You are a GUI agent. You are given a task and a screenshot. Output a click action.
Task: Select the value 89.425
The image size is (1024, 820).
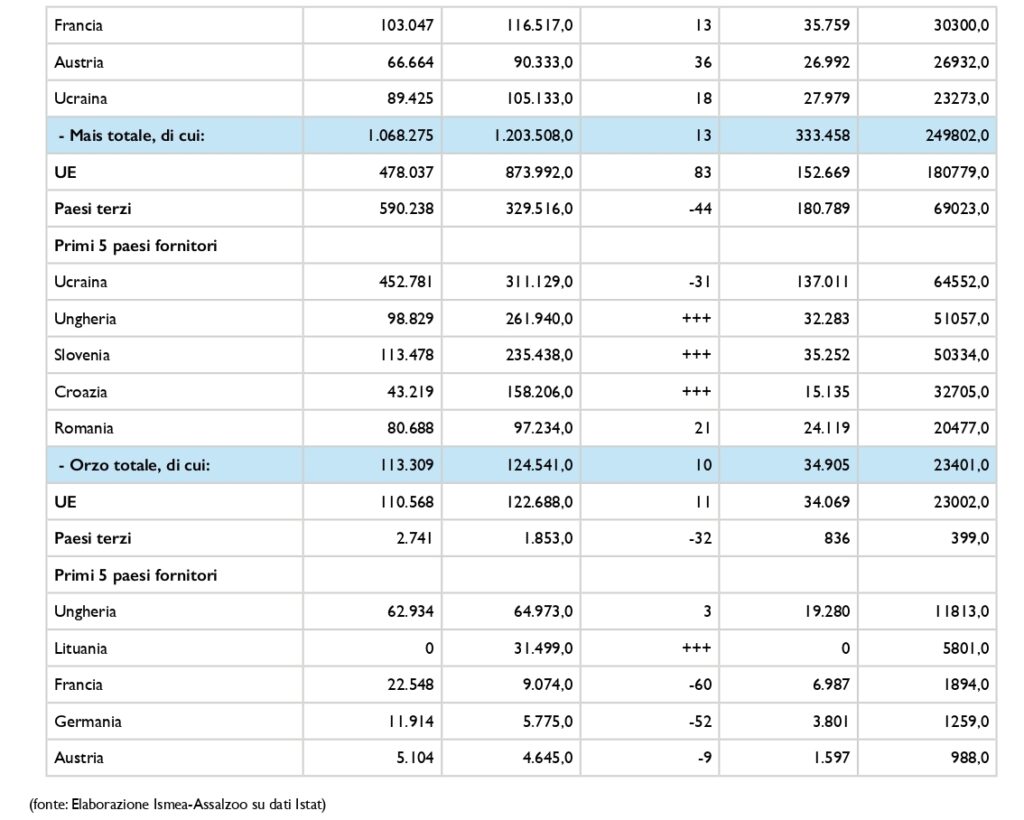pyautogui.click(x=410, y=99)
